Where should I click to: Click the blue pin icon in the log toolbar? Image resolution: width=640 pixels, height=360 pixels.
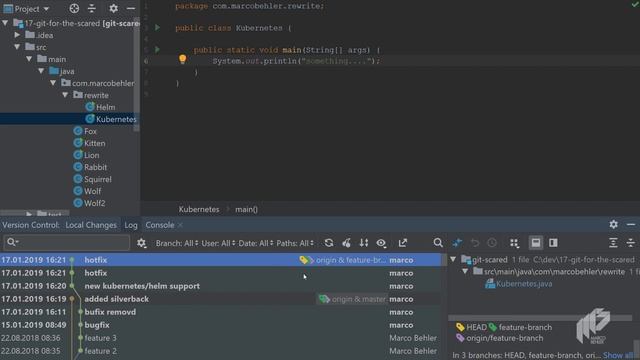coord(457,243)
